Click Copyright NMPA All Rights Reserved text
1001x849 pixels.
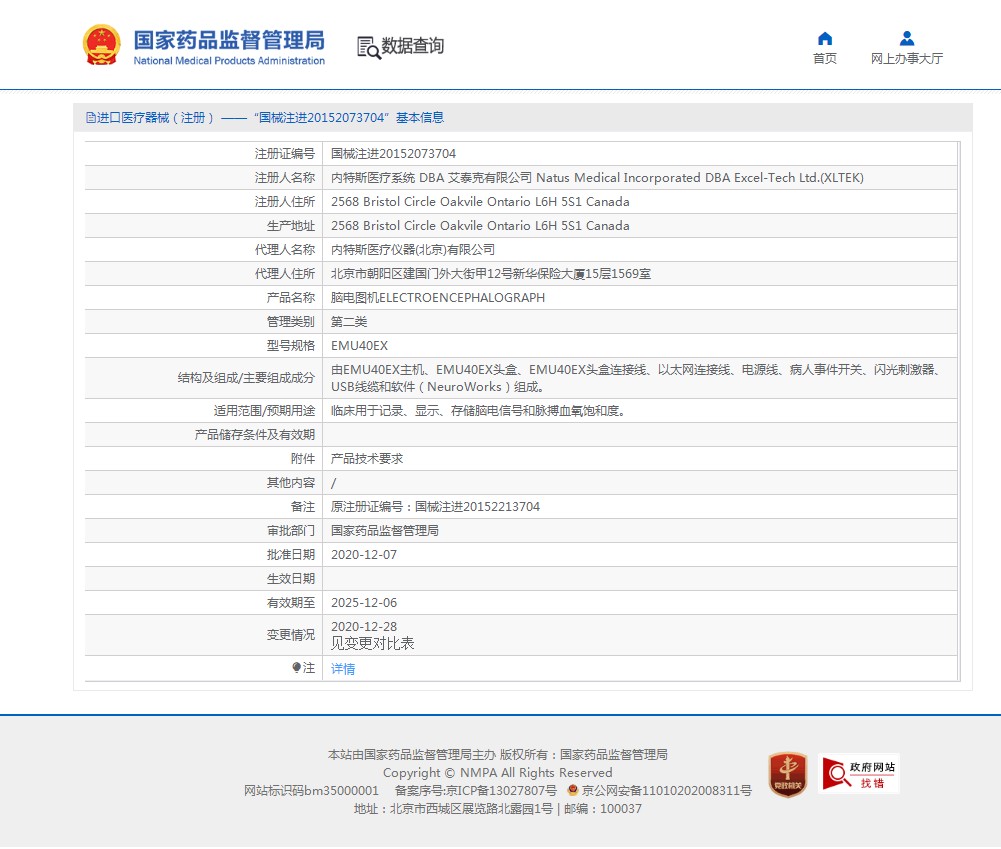[x=497, y=773]
